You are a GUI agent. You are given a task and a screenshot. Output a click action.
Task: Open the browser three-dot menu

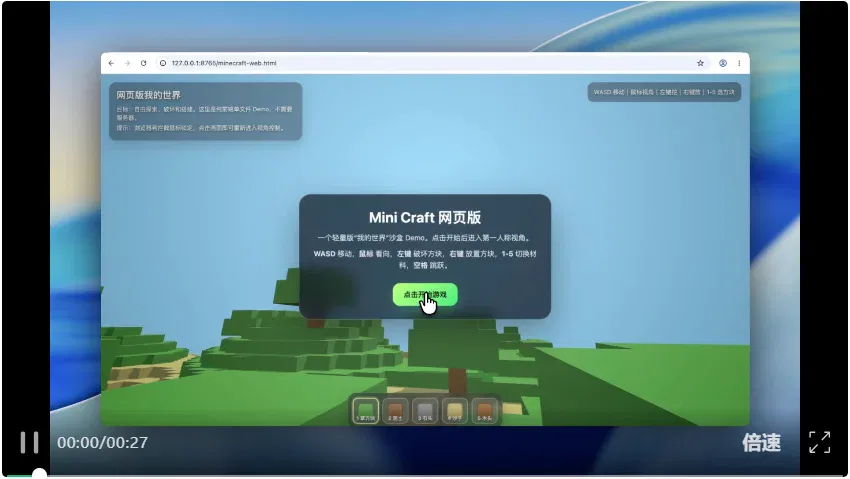[x=739, y=63]
